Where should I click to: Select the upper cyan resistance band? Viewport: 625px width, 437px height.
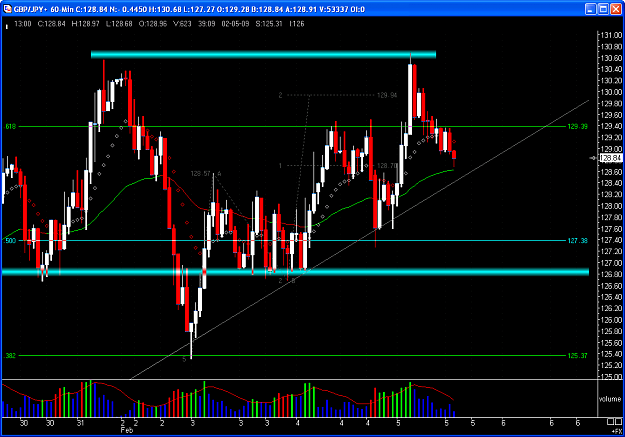pyautogui.click(x=263, y=55)
